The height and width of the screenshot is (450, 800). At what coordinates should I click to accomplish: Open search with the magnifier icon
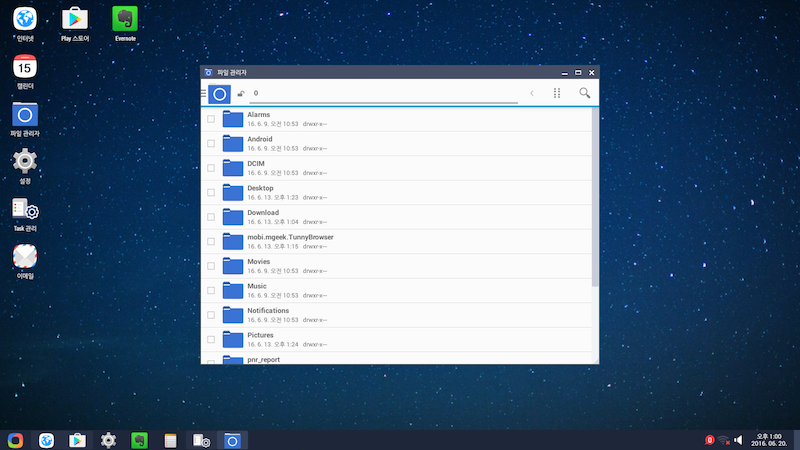point(585,93)
